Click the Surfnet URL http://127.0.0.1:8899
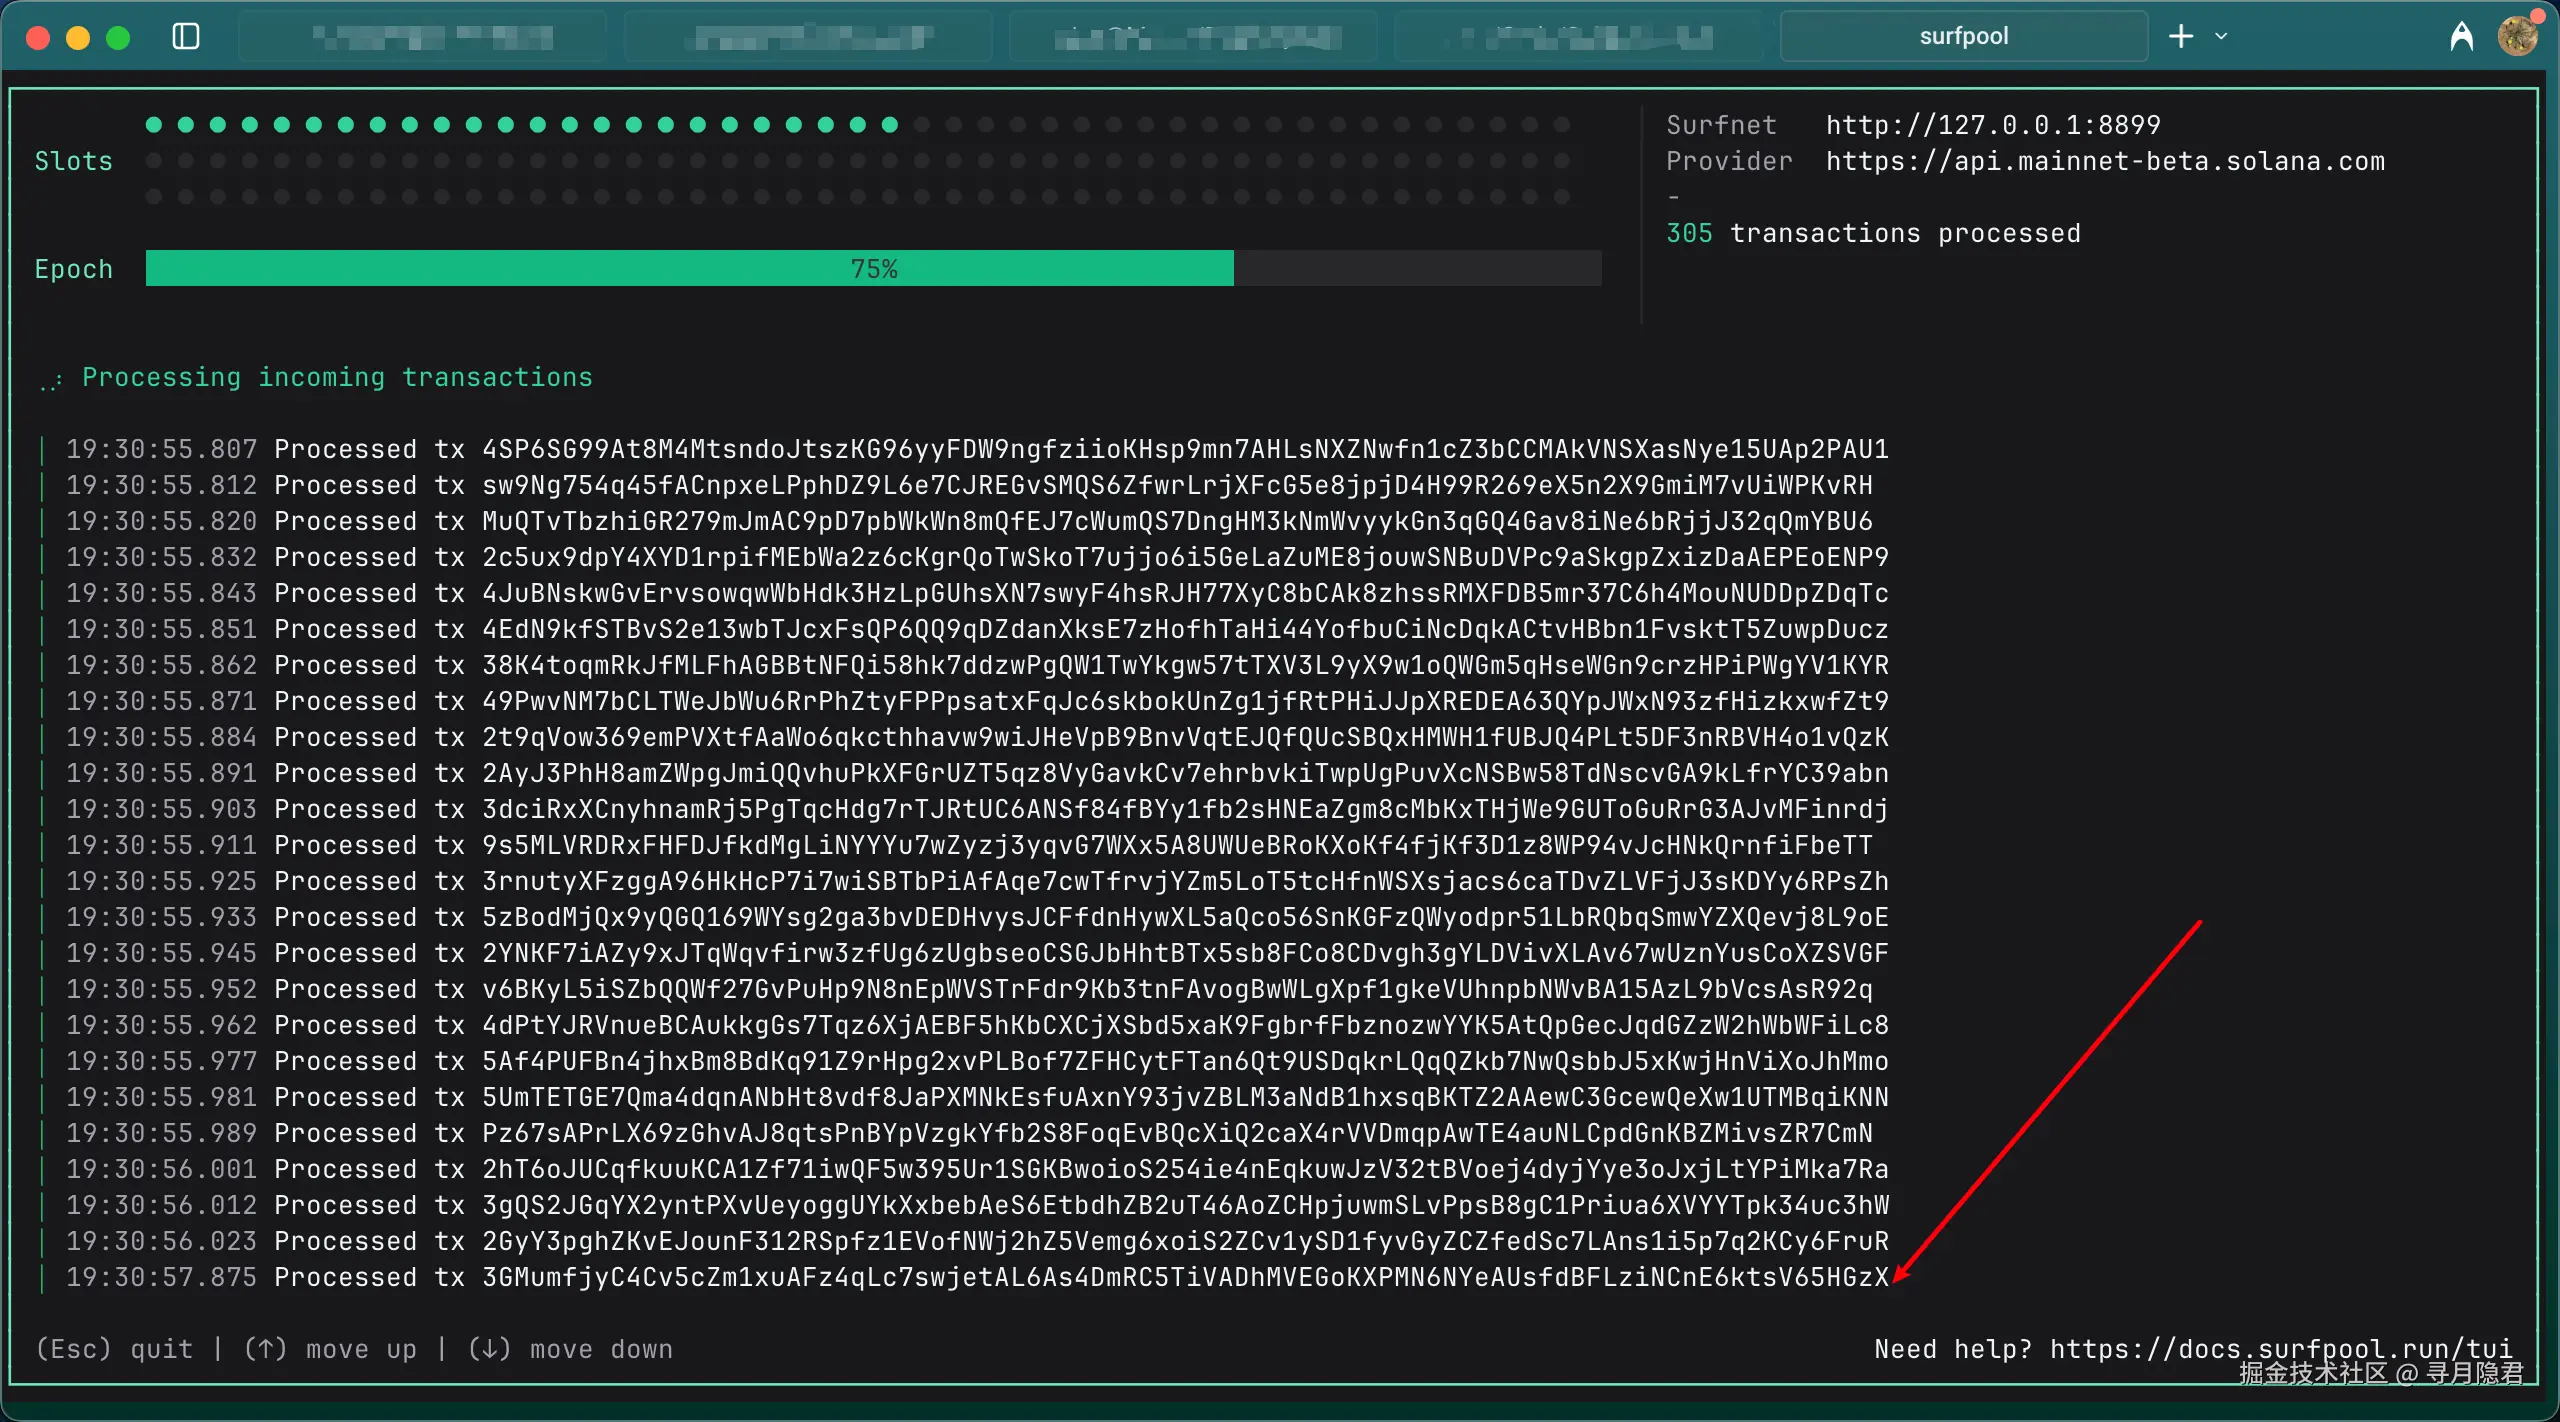The width and height of the screenshot is (2560, 1422). (1992, 125)
